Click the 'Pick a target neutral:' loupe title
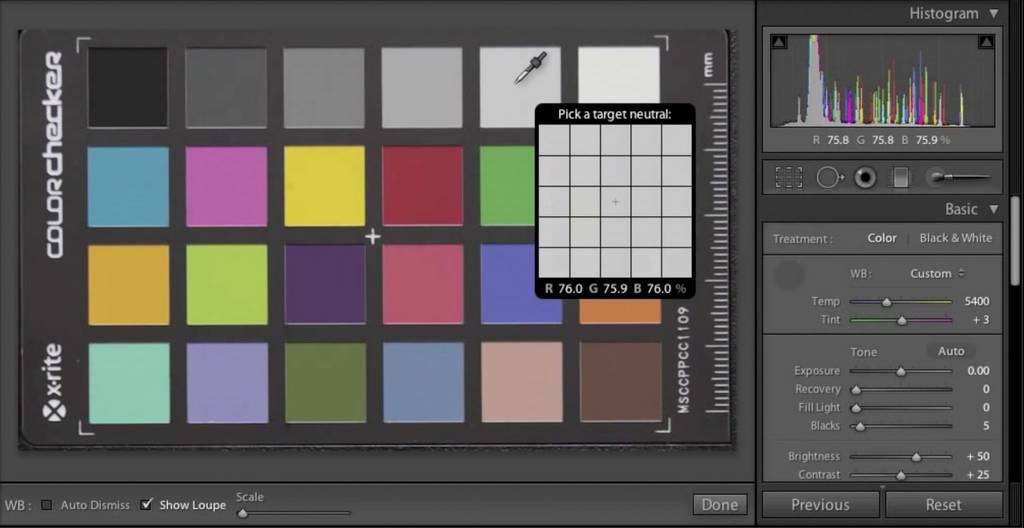Image resolution: width=1024 pixels, height=528 pixels. pos(615,114)
